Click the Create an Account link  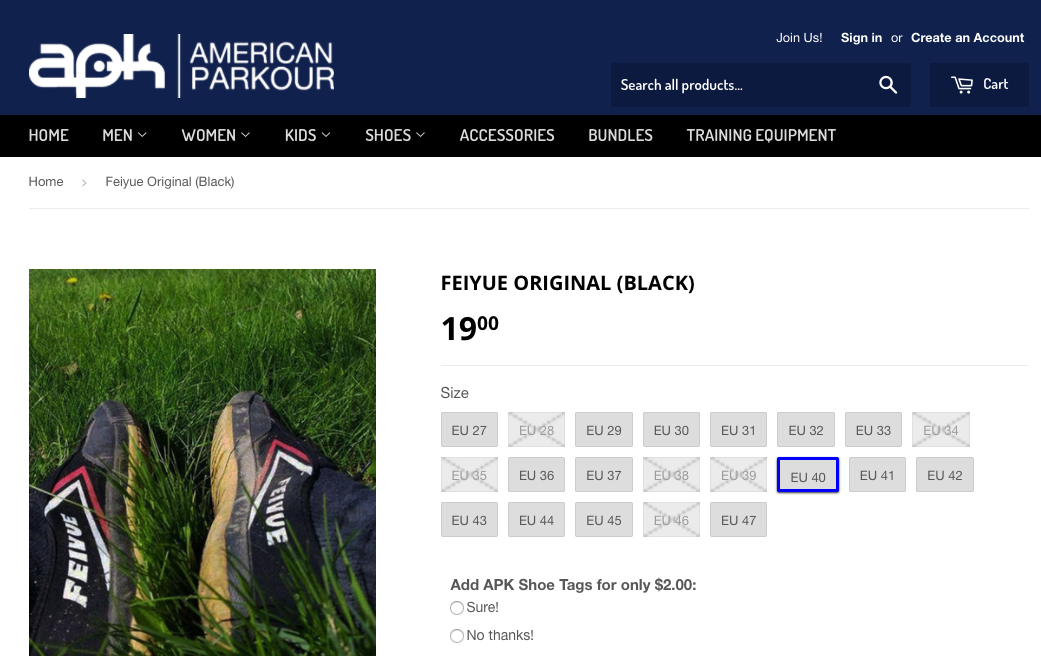967,38
